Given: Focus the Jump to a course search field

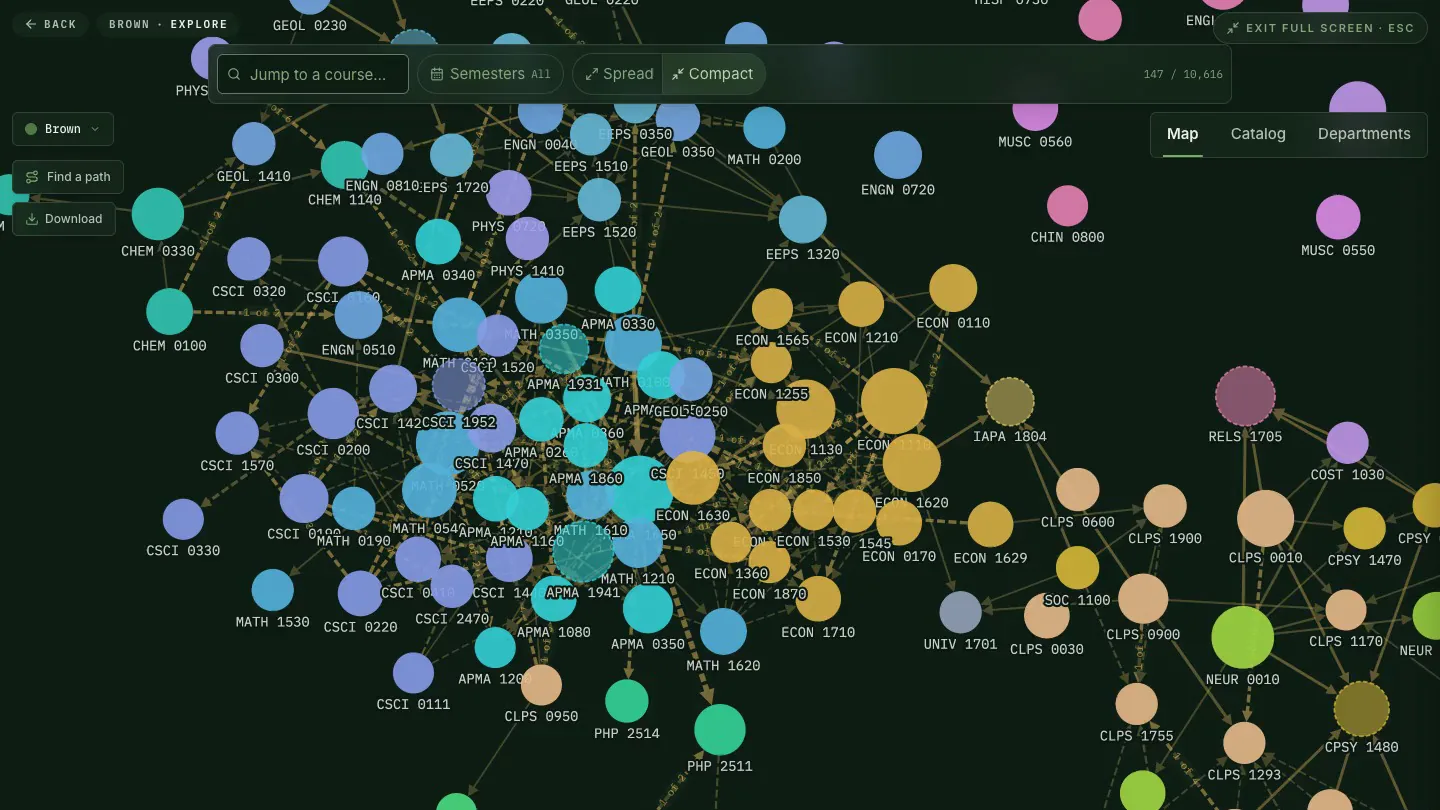Looking at the screenshot, I should point(313,74).
